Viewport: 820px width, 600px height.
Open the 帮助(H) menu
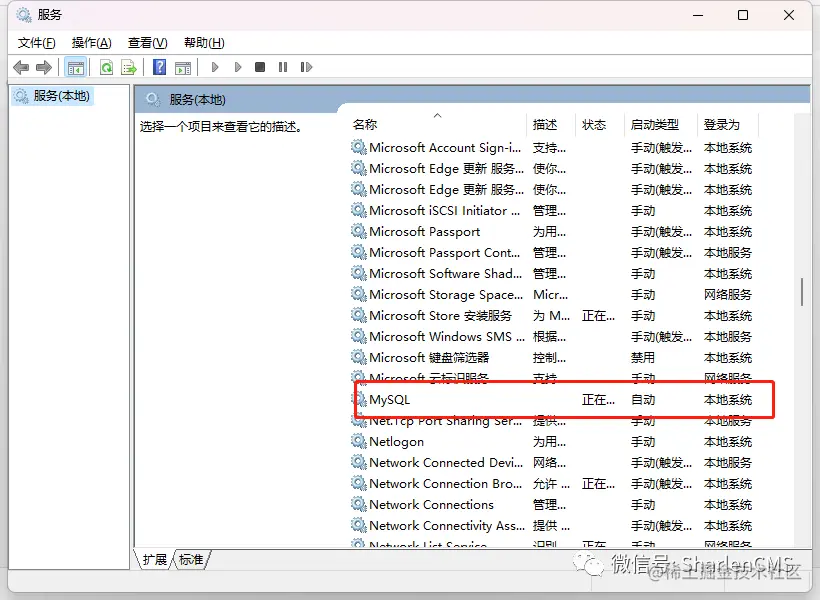[x=204, y=43]
